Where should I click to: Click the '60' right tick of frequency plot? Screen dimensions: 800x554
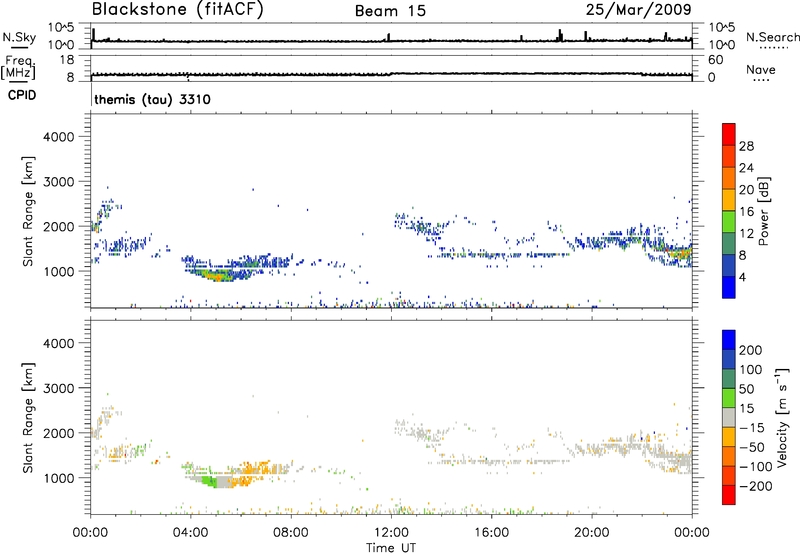click(x=716, y=60)
